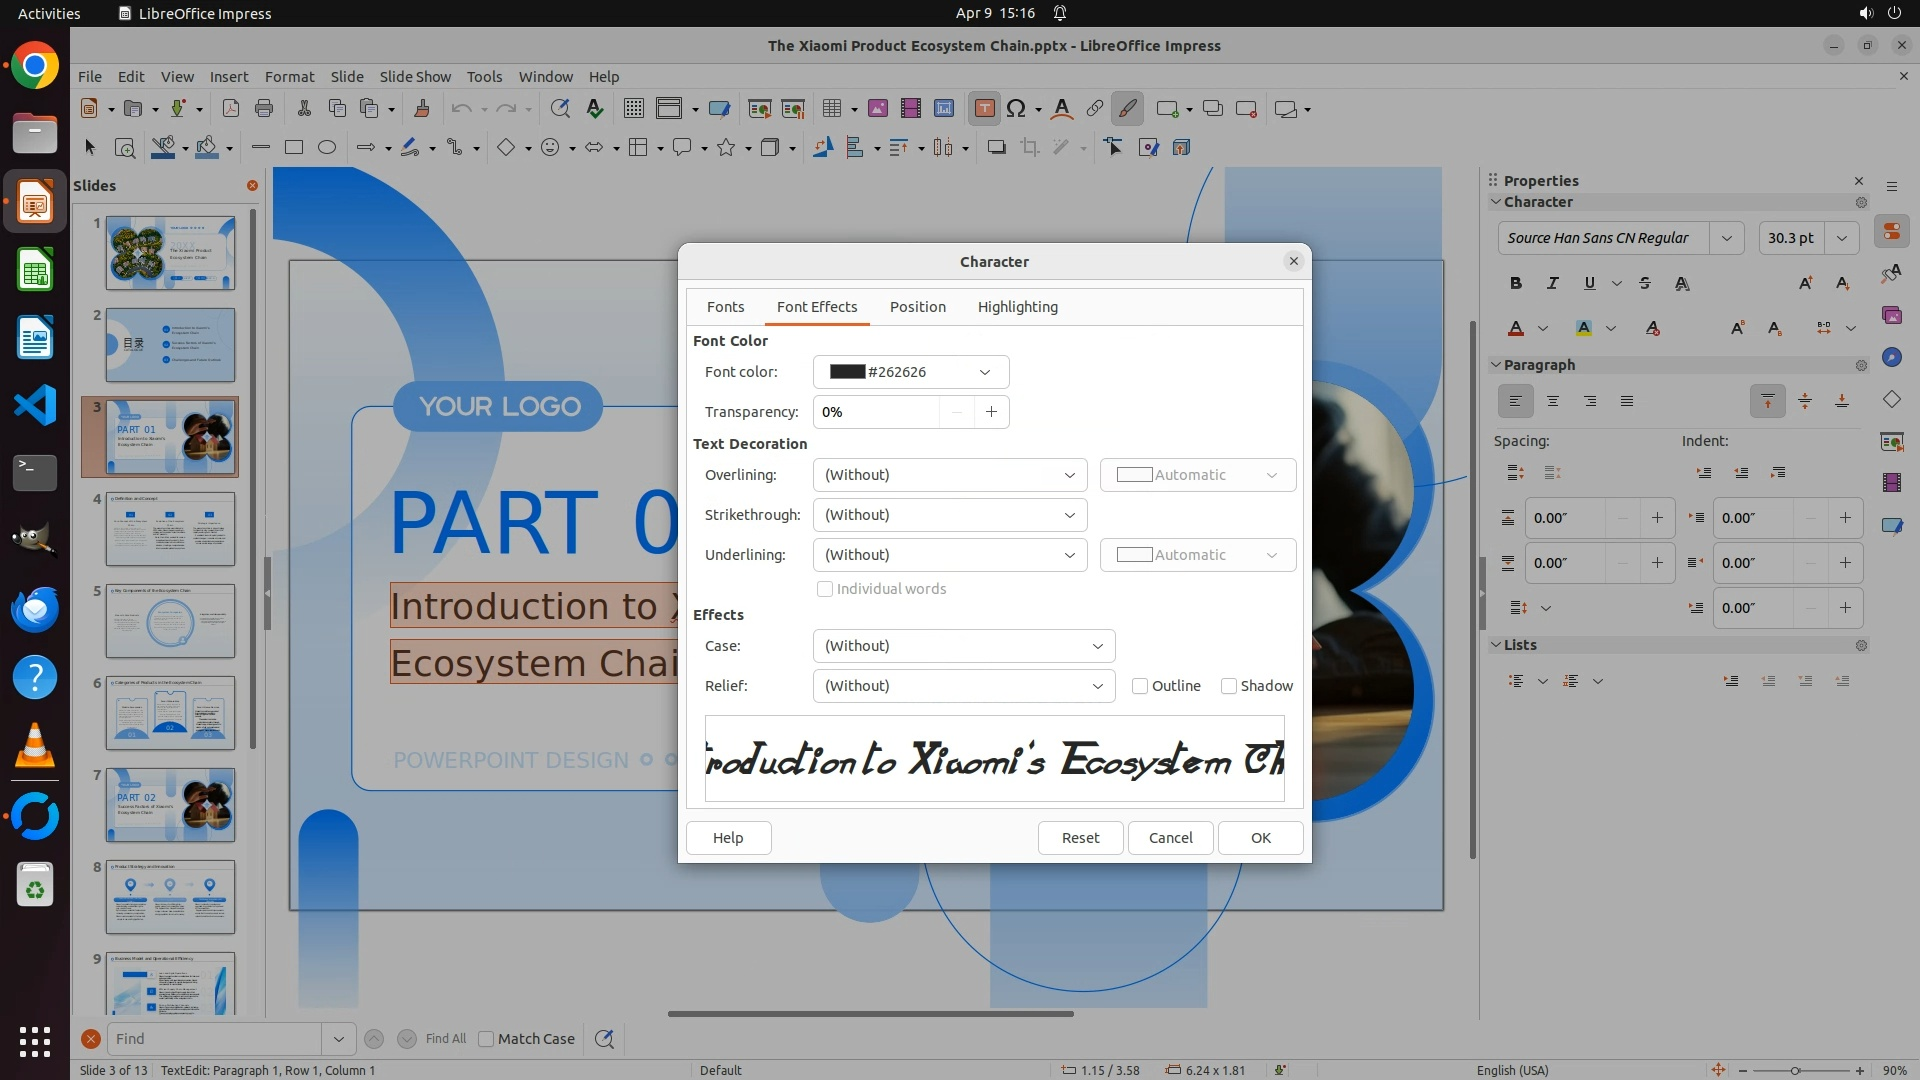Viewport: 1920px width, 1080px height.
Task: Open the Slide Show menu
Action: (x=415, y=77)
